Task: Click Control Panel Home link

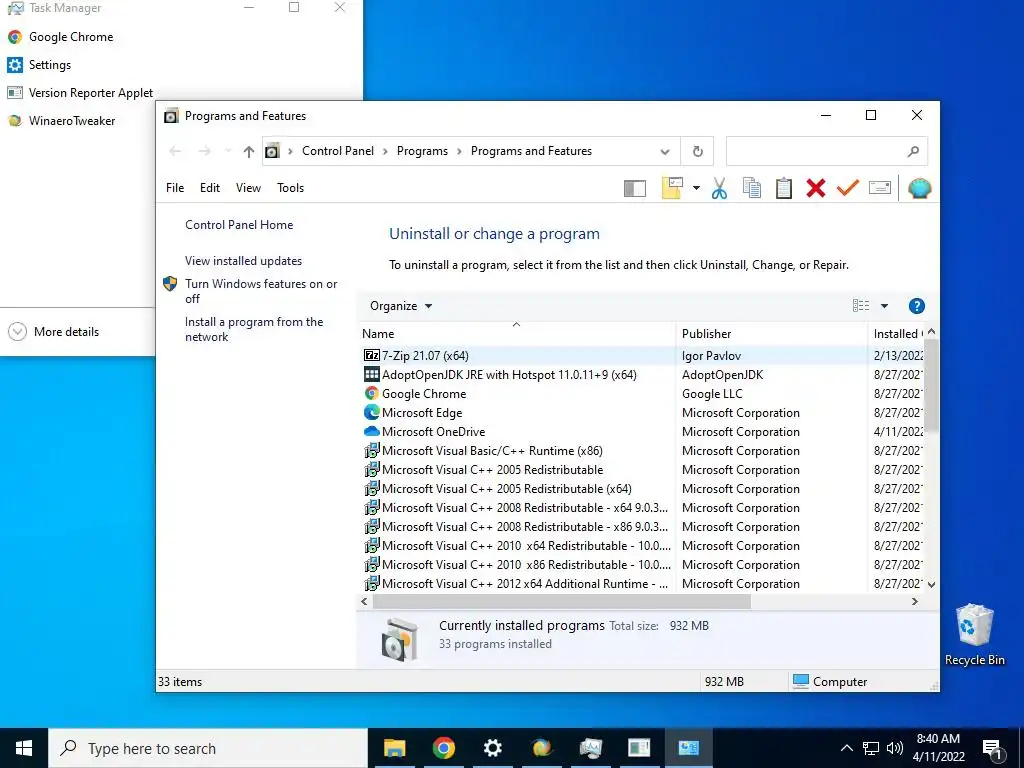Action: point(239,225)
